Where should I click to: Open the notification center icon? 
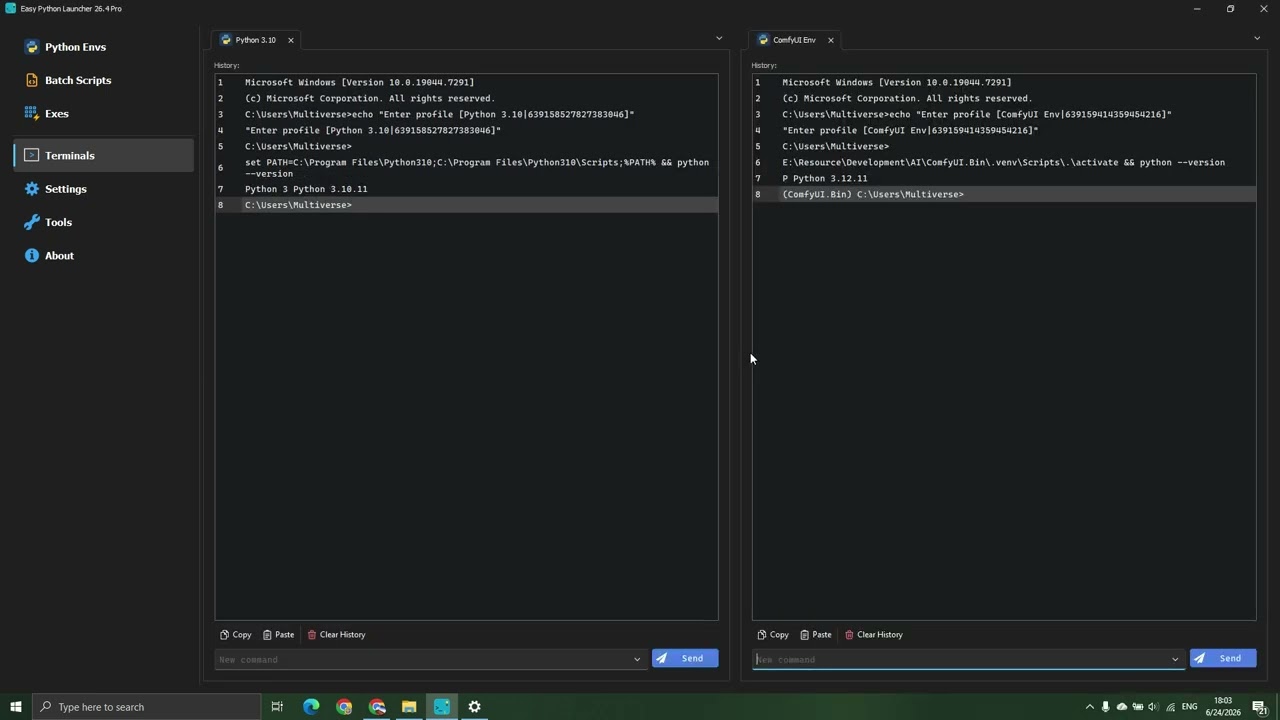(1260, 707)
